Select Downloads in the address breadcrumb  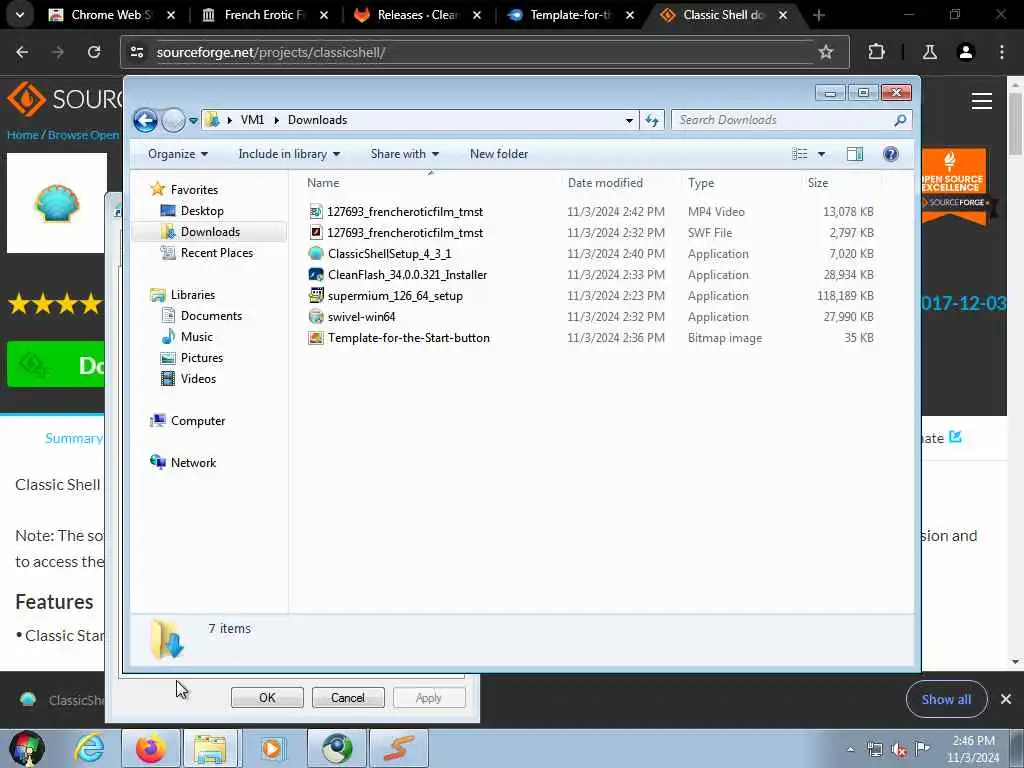(x=317, y=120)
